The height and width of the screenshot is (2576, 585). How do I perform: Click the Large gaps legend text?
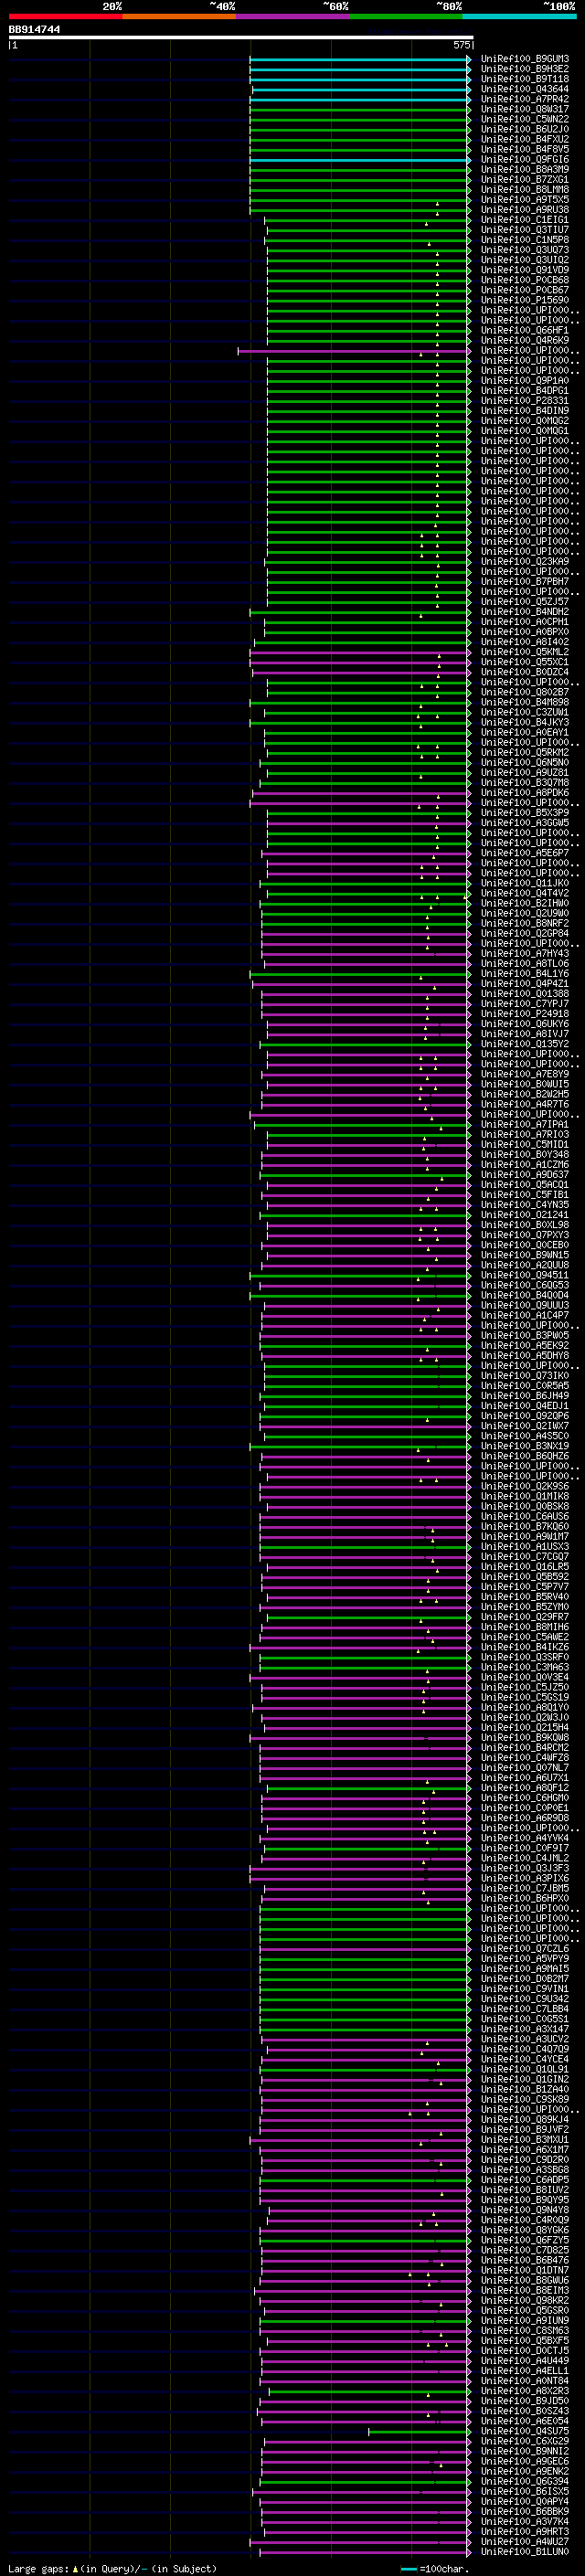(112, 2568)
